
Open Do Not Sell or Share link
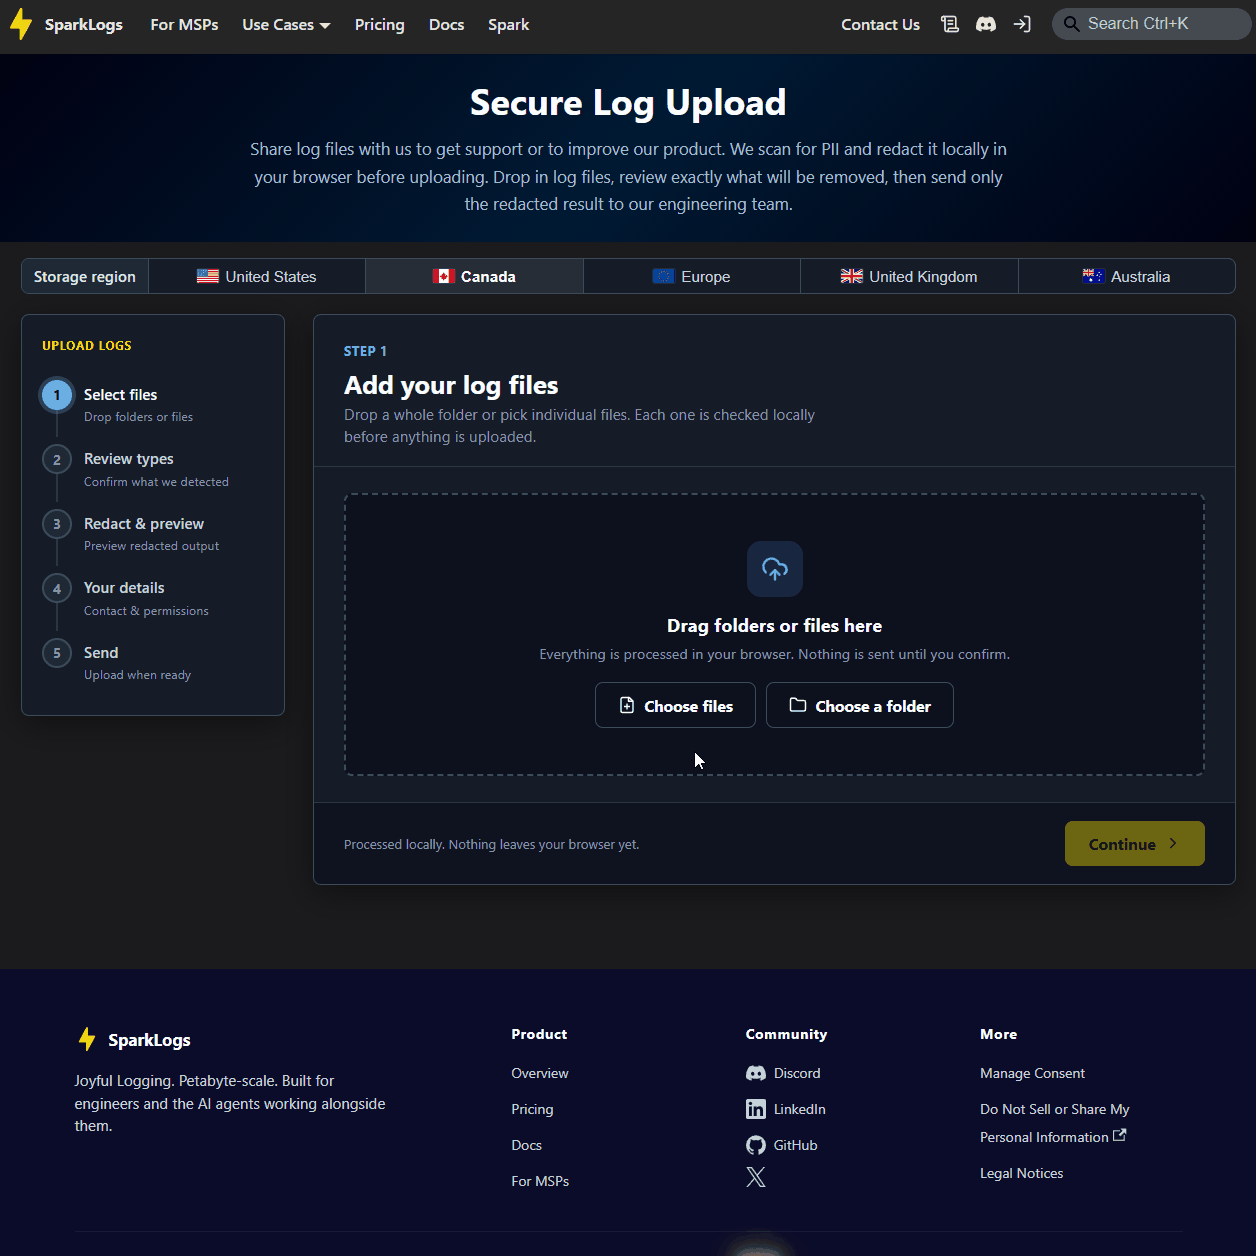(x=1055, y=1123)
